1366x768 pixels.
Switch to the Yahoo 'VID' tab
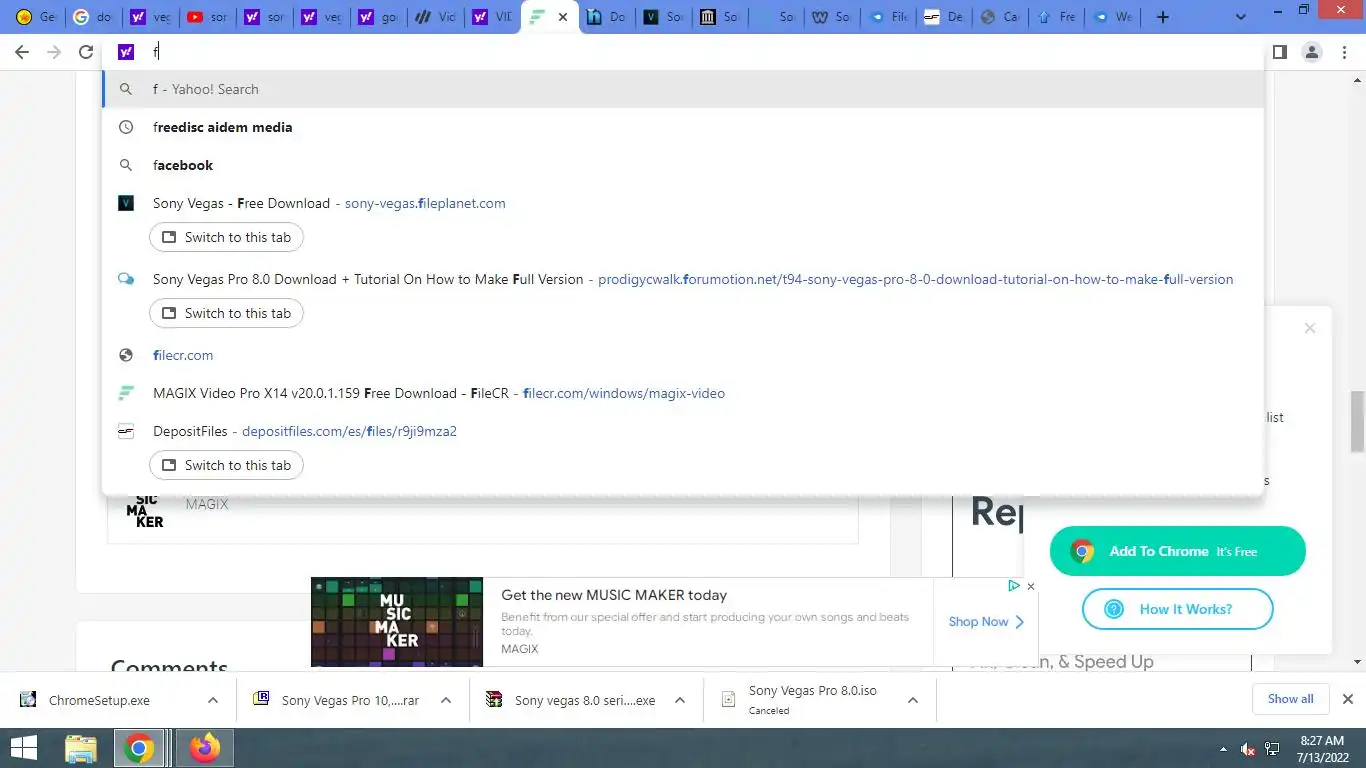click(x=493, y=17)
